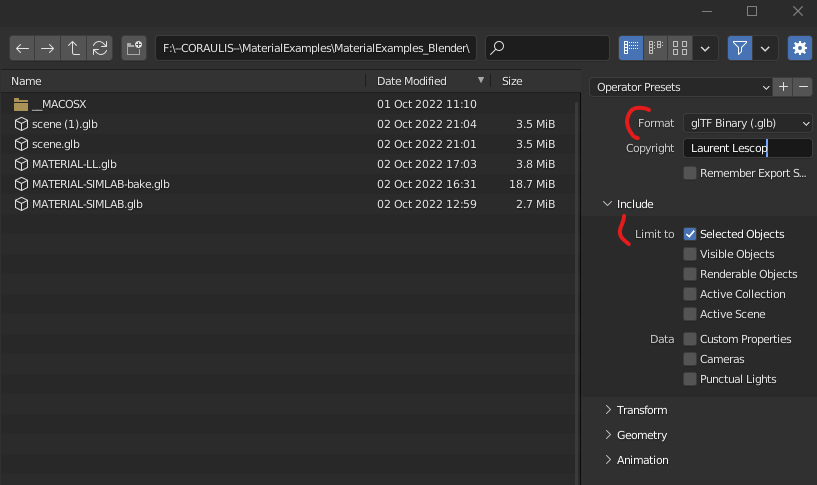This screenshot has height=485, width=817.
Task: Minimize the file browser window
Action: pos(707,11)
